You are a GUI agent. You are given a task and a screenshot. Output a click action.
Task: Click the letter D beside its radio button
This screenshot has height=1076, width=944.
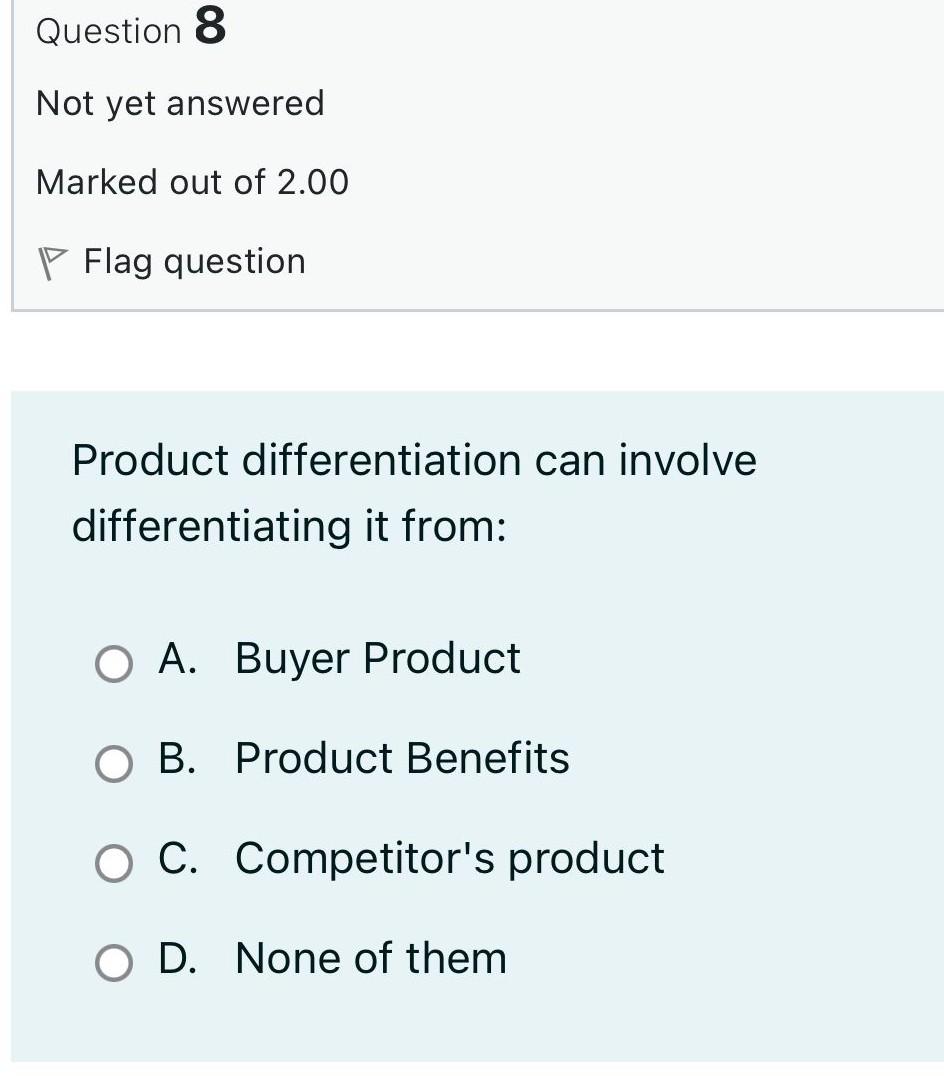pos(177,958)
